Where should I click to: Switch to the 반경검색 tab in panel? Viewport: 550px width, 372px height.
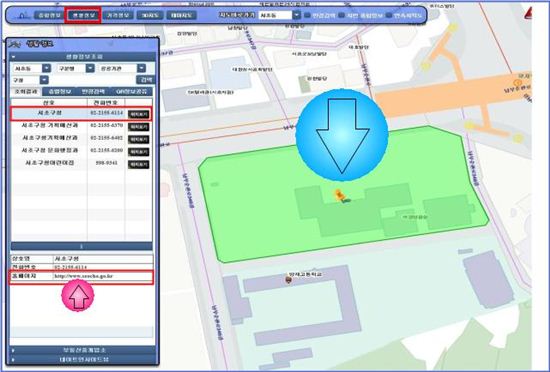click(93, 92)
